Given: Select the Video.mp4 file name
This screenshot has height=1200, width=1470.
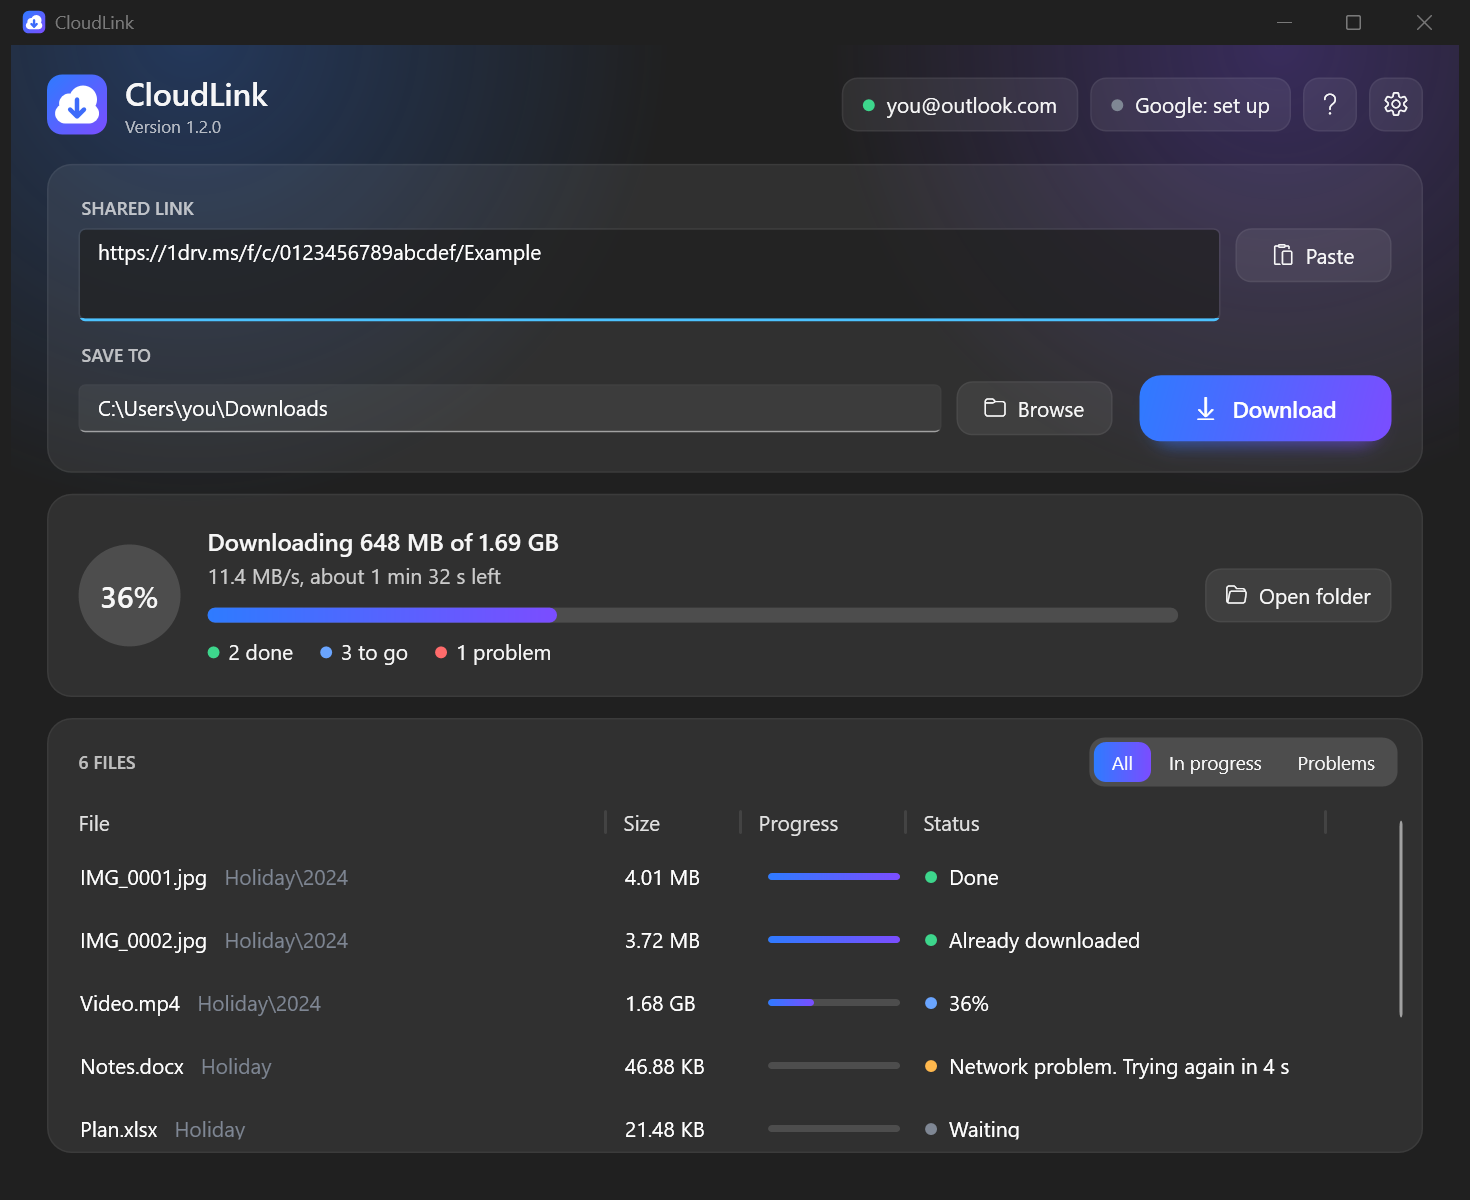Looking at the screenshot, I should [130, 1004].
